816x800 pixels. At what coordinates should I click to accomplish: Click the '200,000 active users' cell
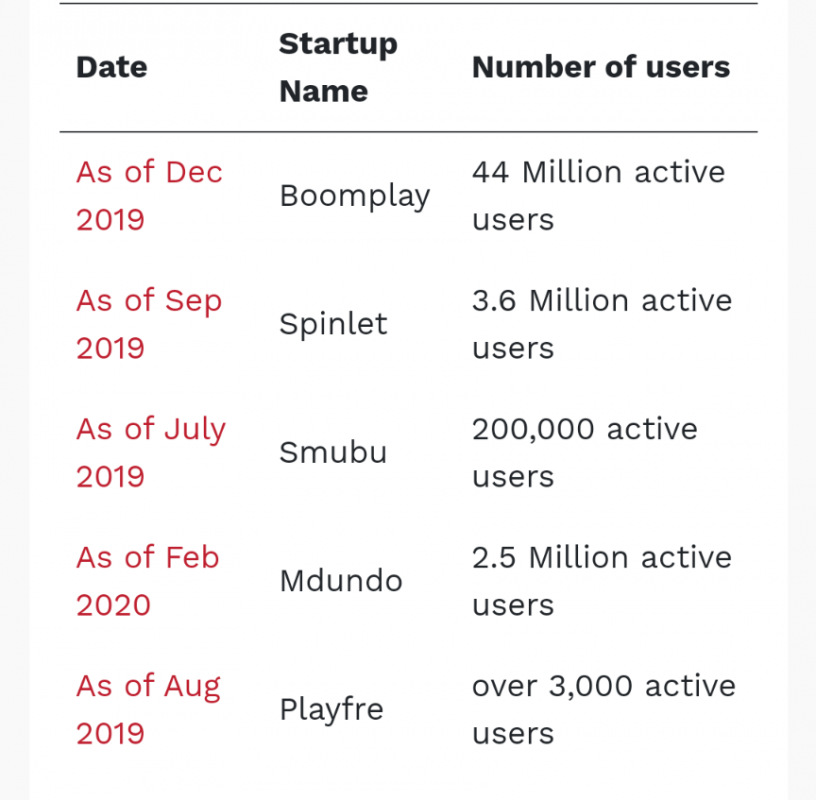(584, 452)
